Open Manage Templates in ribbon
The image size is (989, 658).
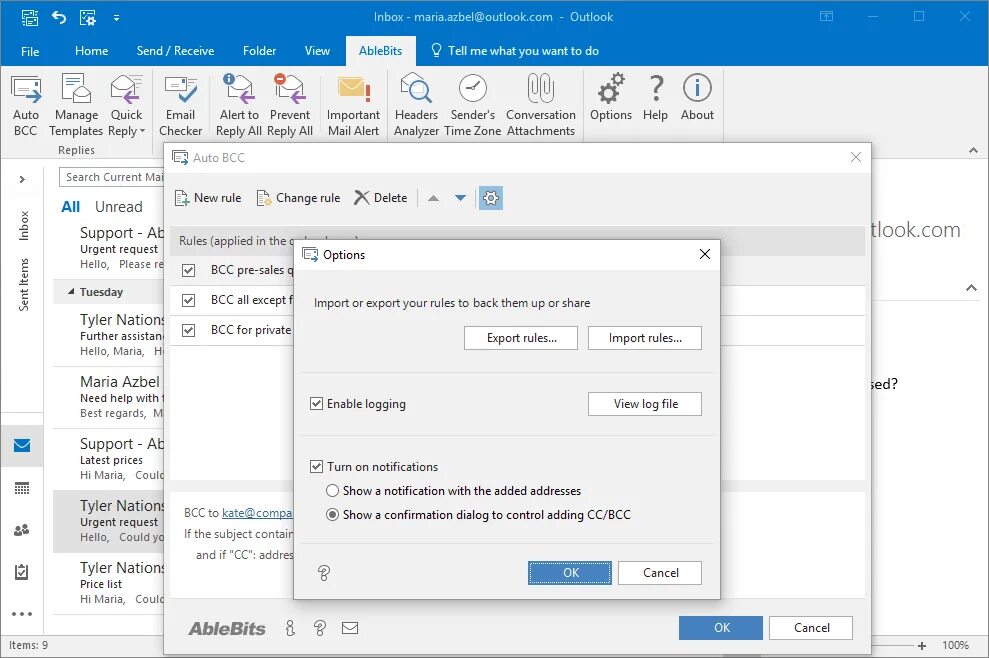coord(76,105)
